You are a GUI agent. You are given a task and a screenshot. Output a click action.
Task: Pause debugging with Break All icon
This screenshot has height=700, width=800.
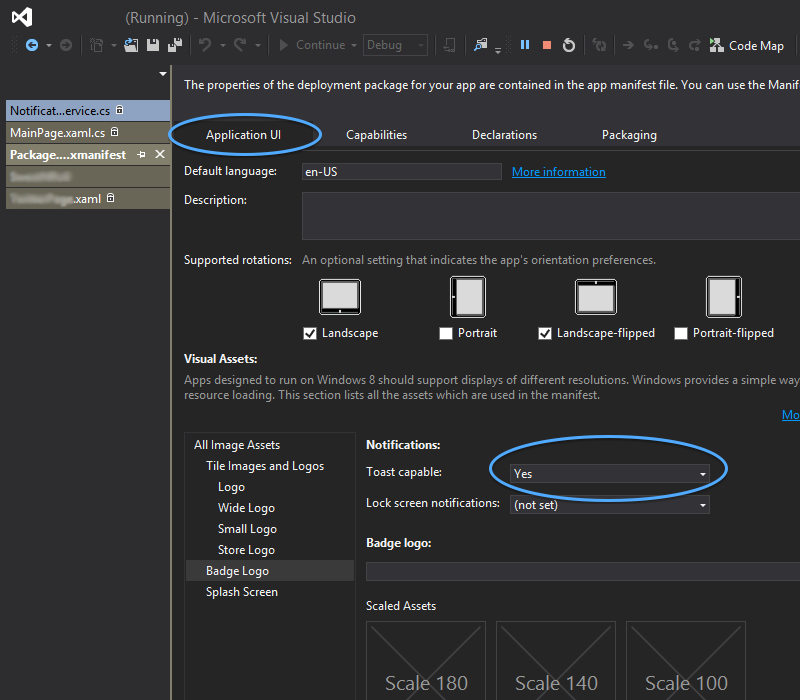tap(525, 45)
